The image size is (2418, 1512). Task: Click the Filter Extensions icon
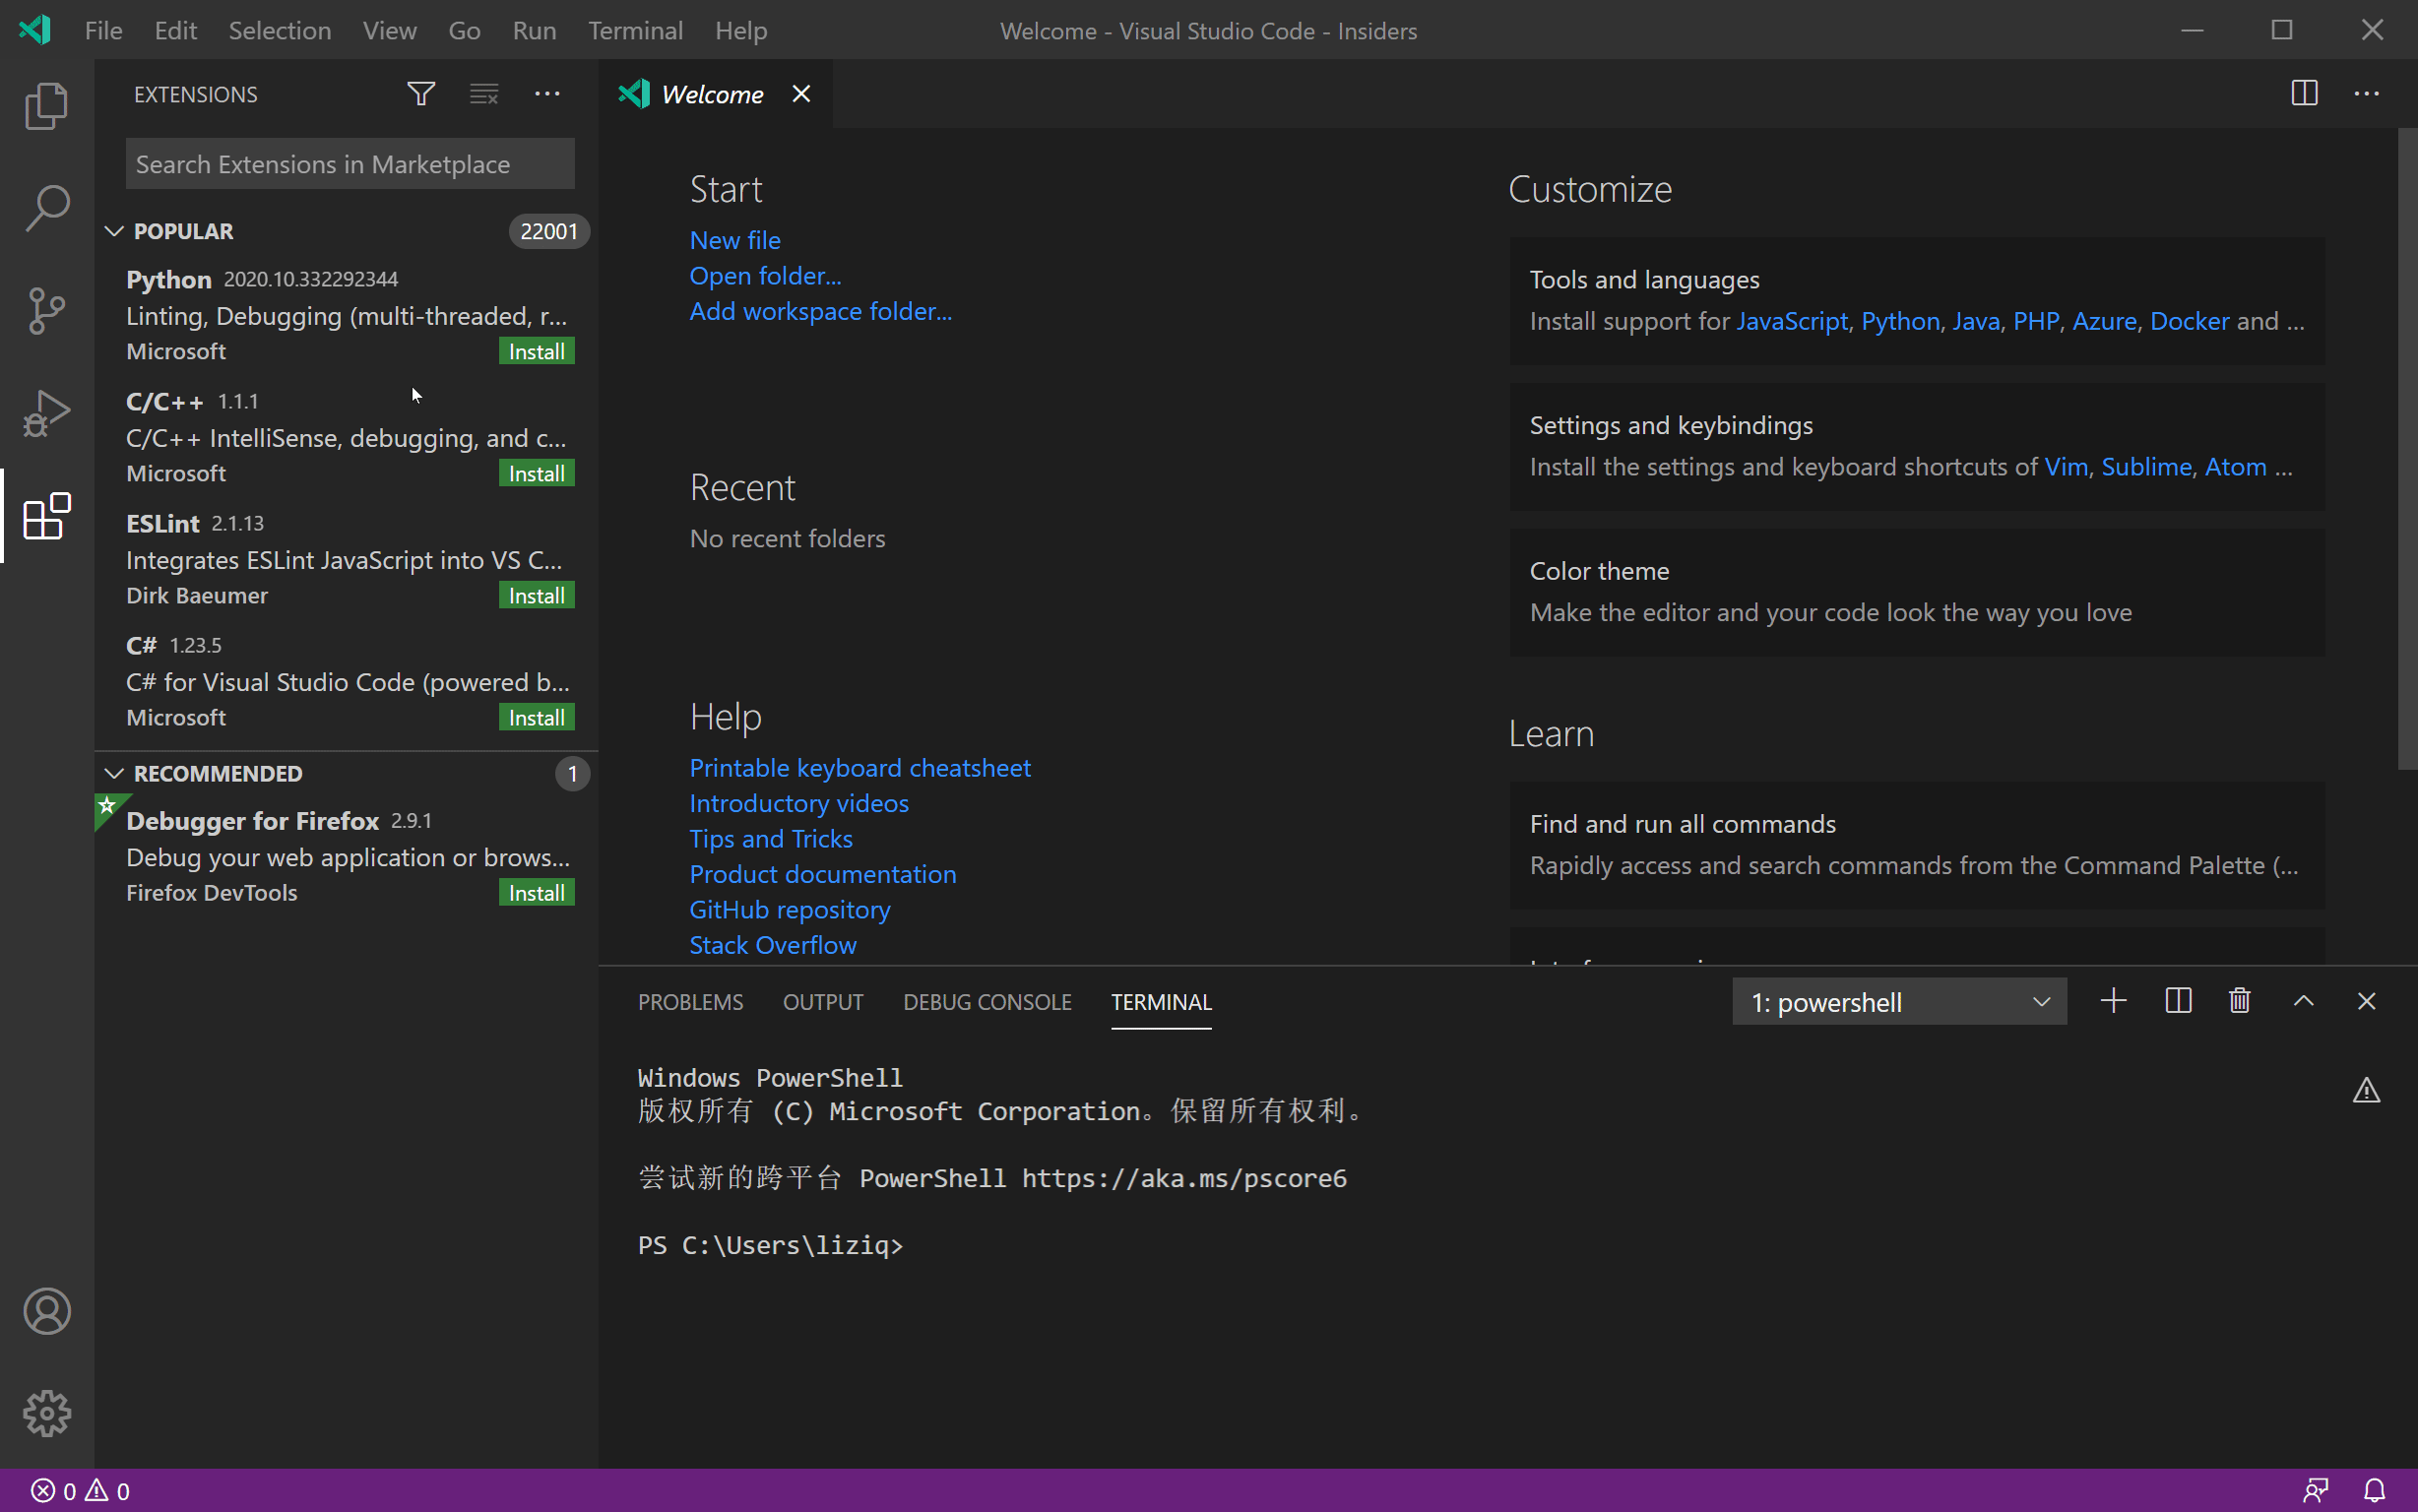[x=420, y=93]
